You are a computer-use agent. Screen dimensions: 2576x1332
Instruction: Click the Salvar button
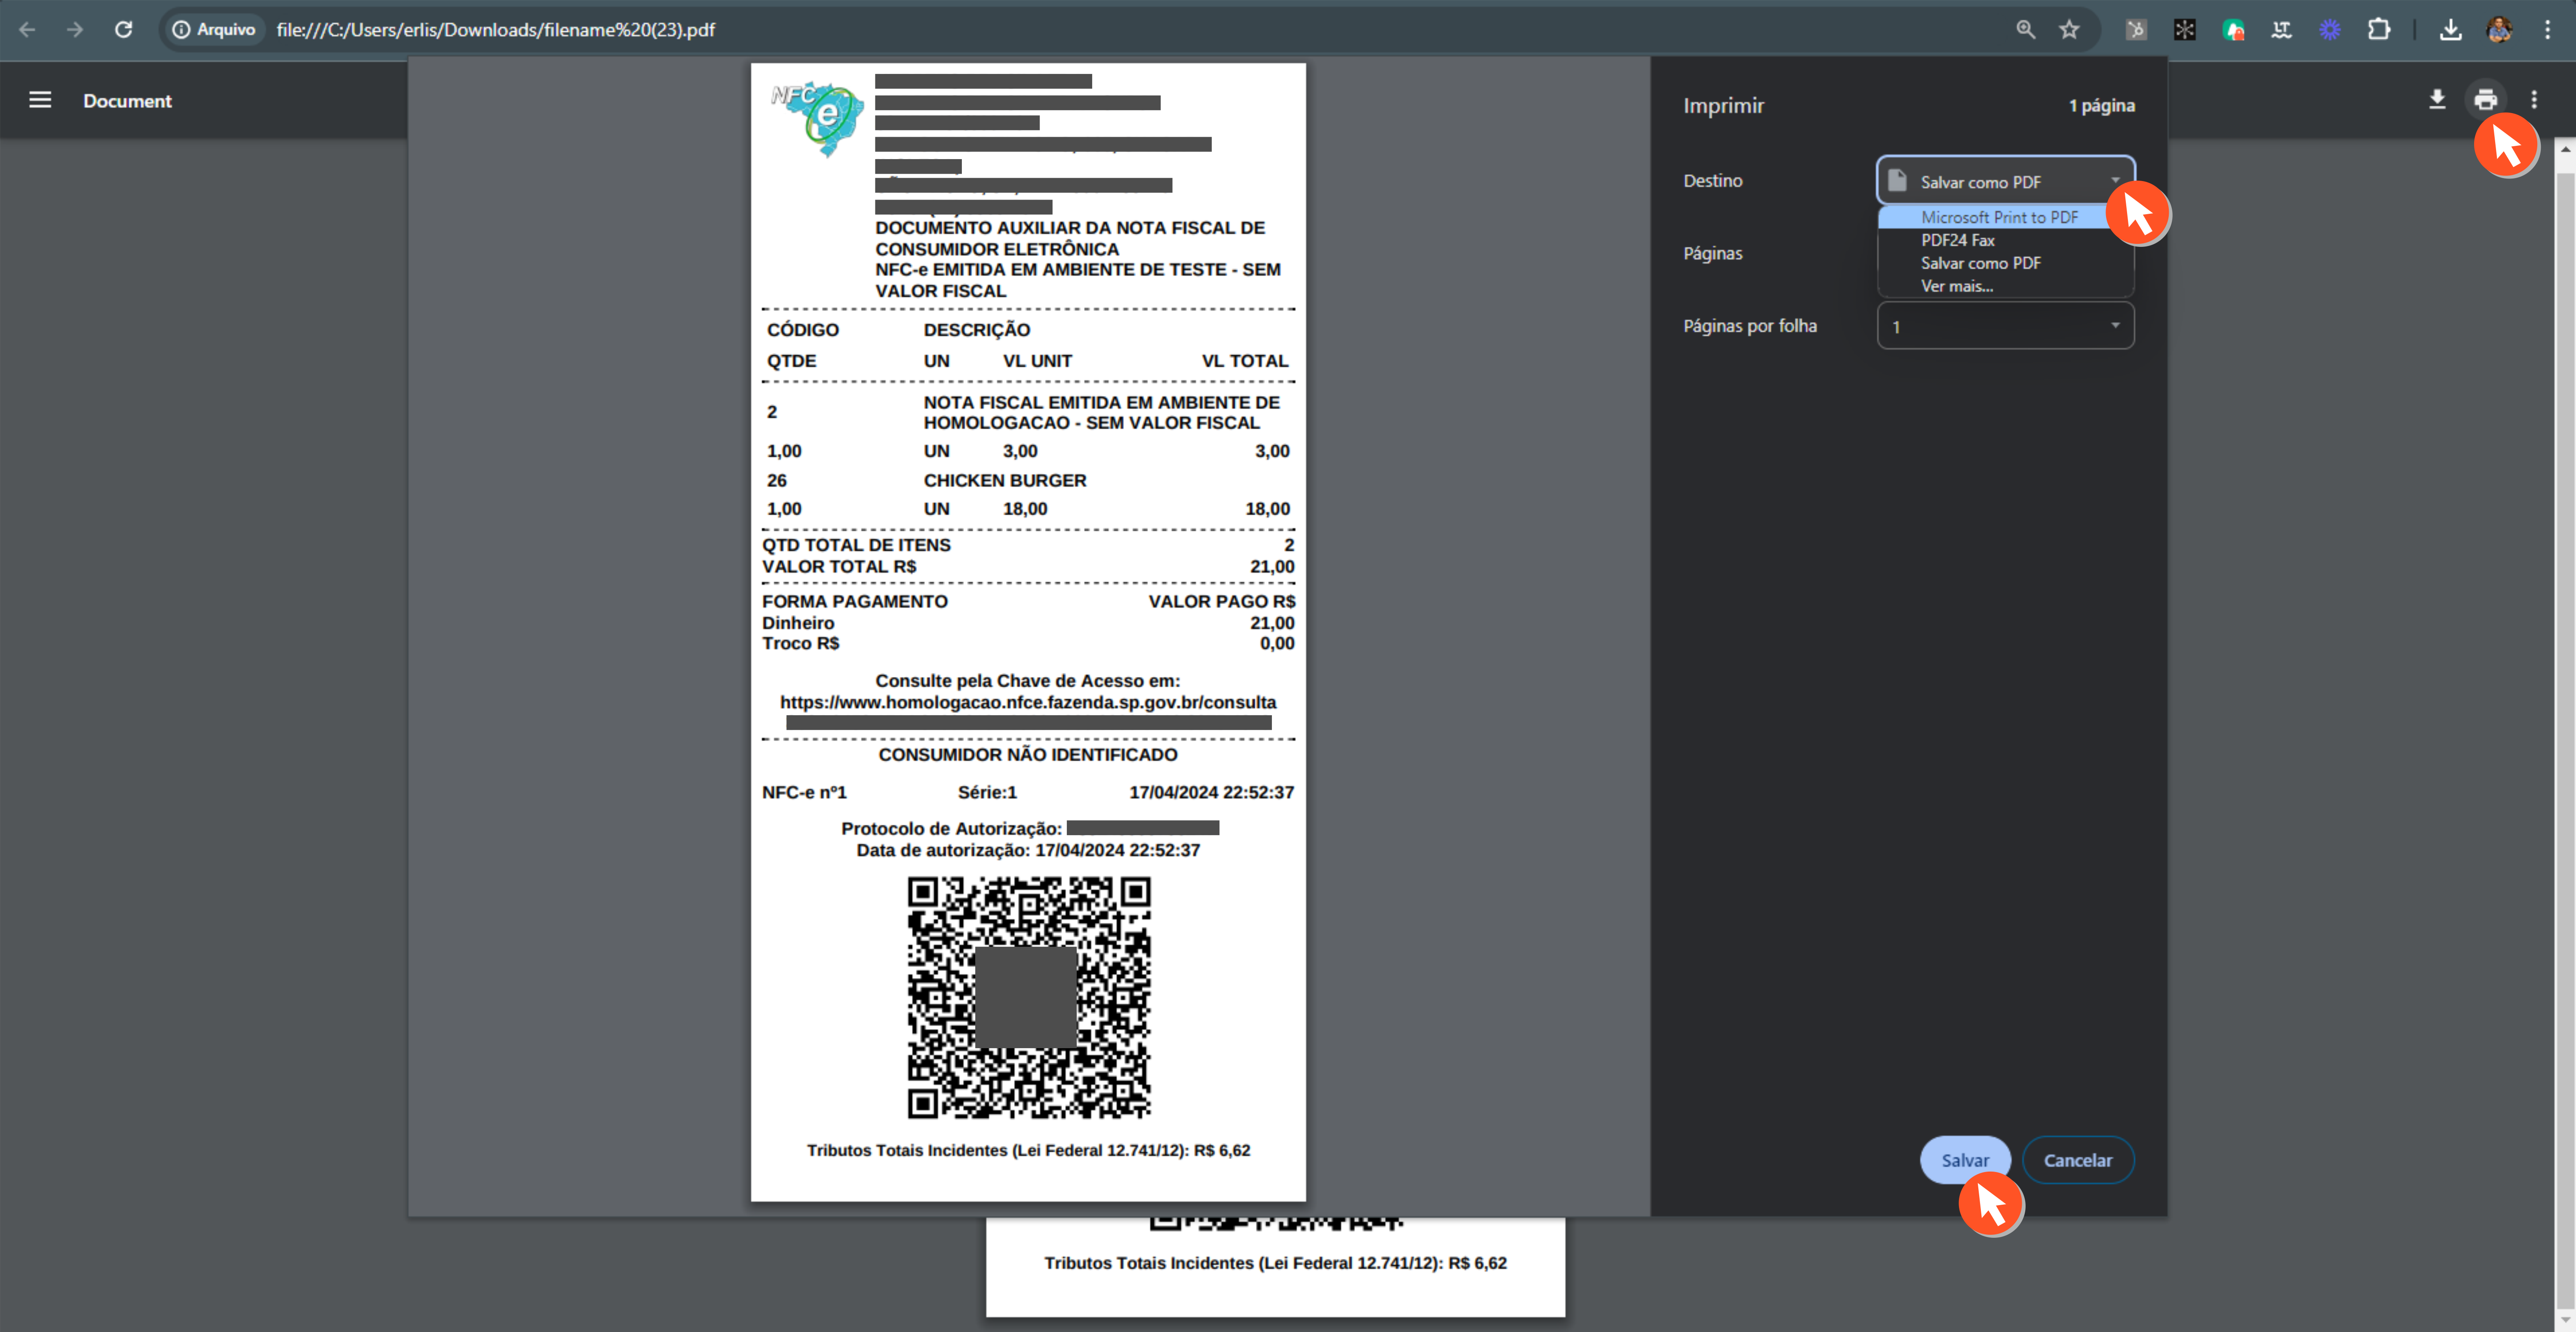1964,1160
